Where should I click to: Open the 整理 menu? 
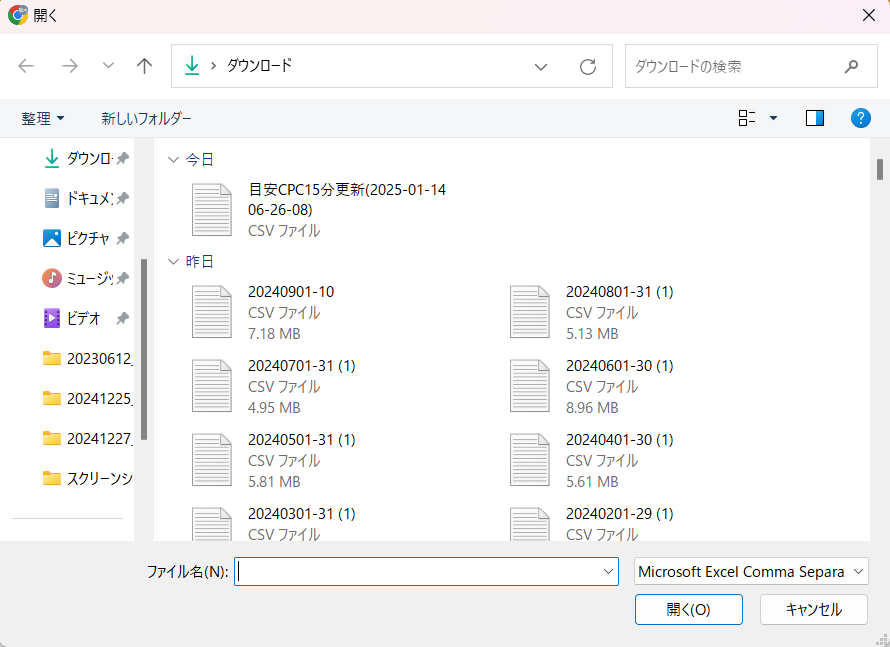click(x=43, y=118)
